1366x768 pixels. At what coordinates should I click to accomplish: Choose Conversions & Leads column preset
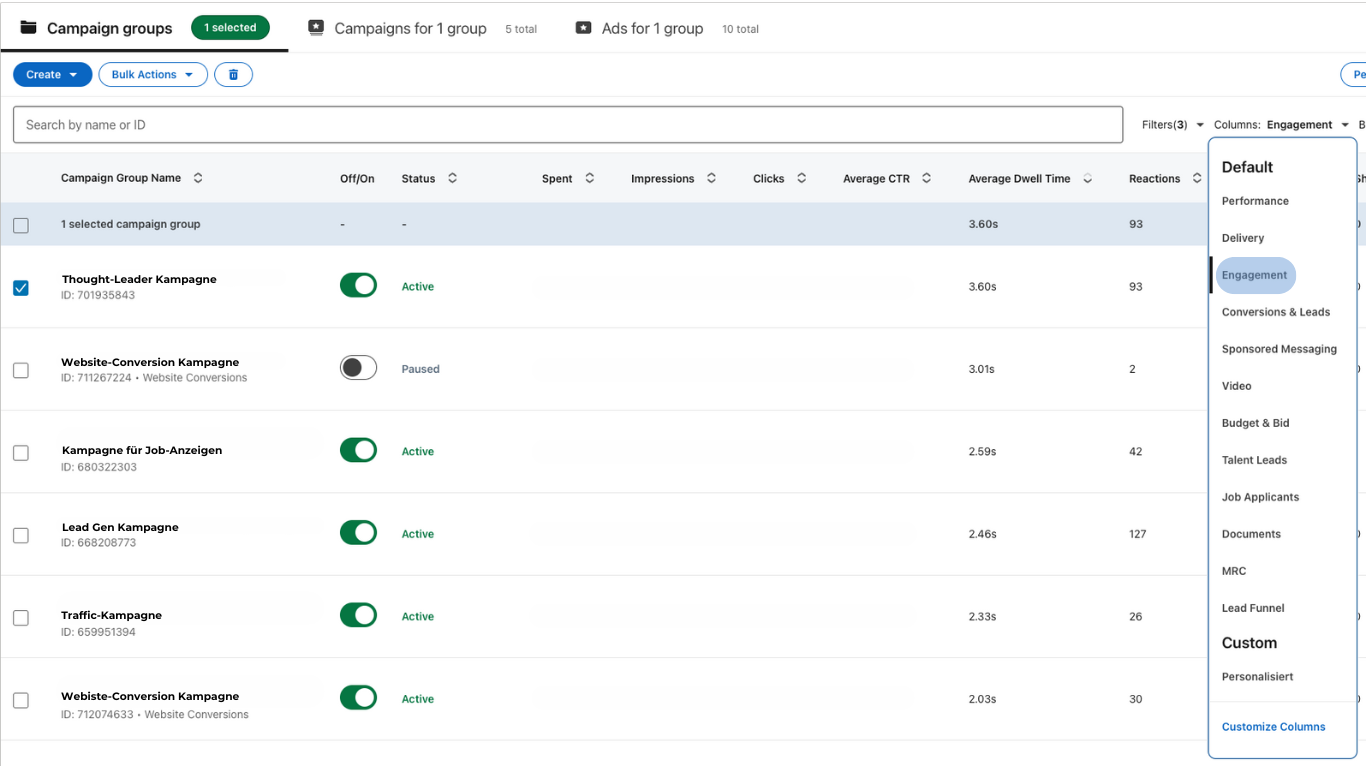point(1275,312)
